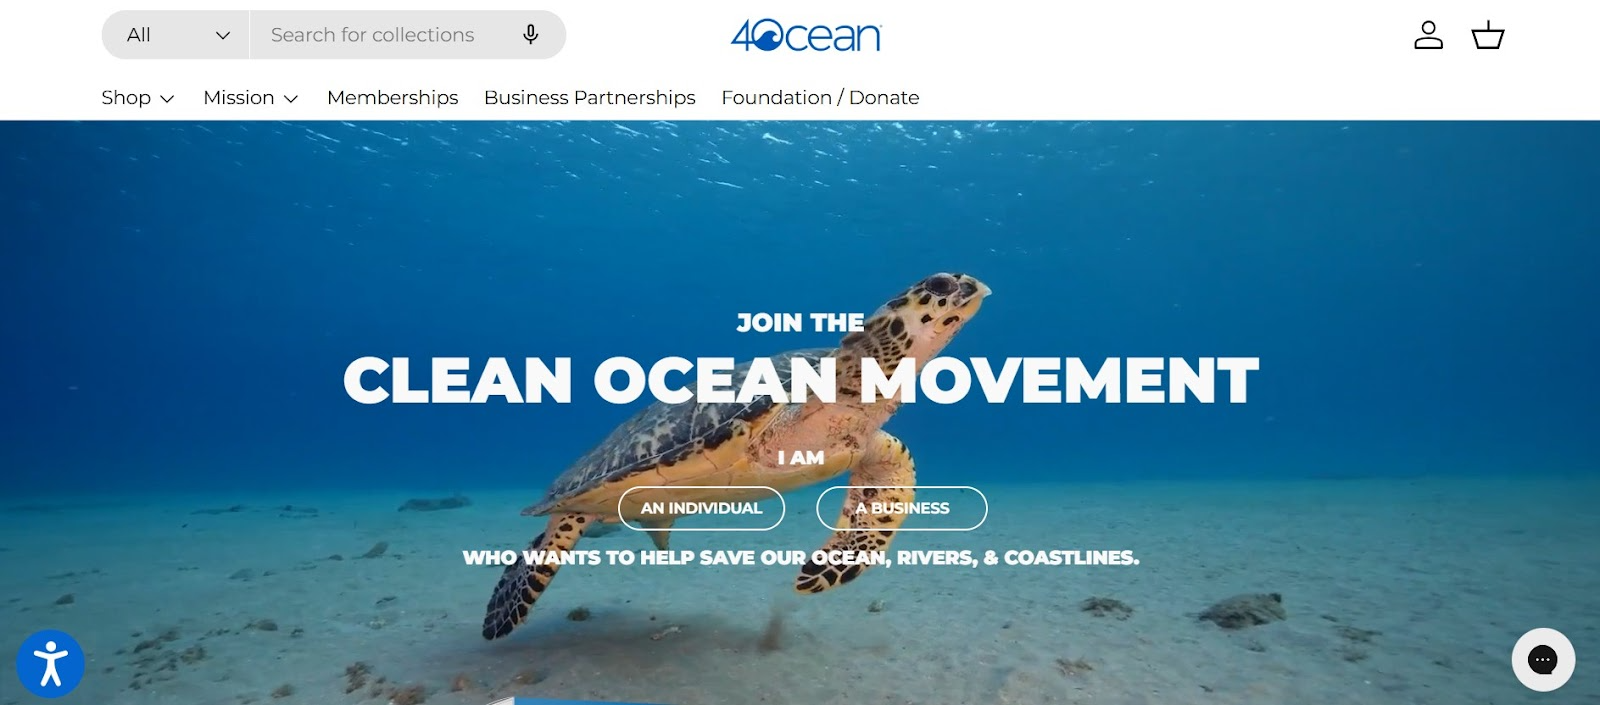The image size is (1600, 705).
Task: Open Business Partnerships menu item
Action: pyautogui.click(x=589, y=98)
